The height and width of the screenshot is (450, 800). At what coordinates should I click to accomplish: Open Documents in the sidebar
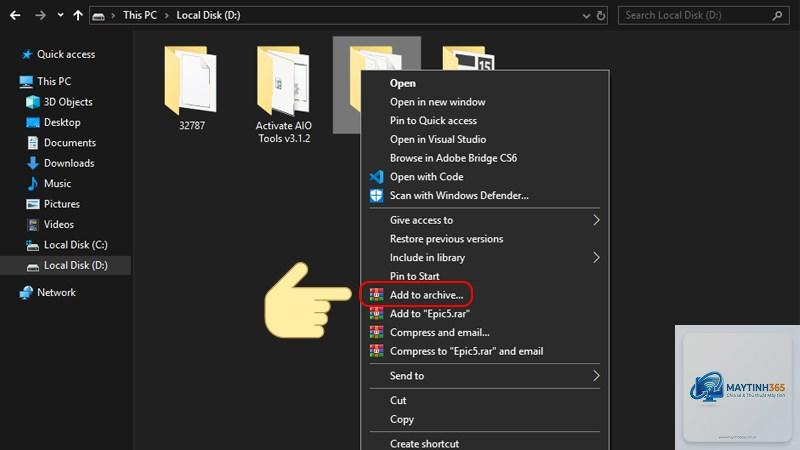pos(61,142)
